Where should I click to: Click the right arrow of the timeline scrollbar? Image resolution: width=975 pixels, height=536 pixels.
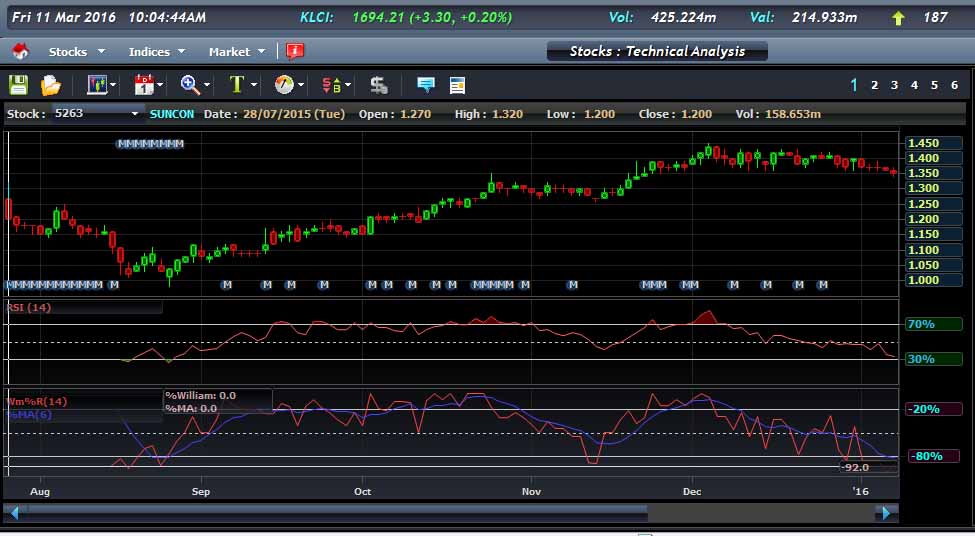(886, 513)
